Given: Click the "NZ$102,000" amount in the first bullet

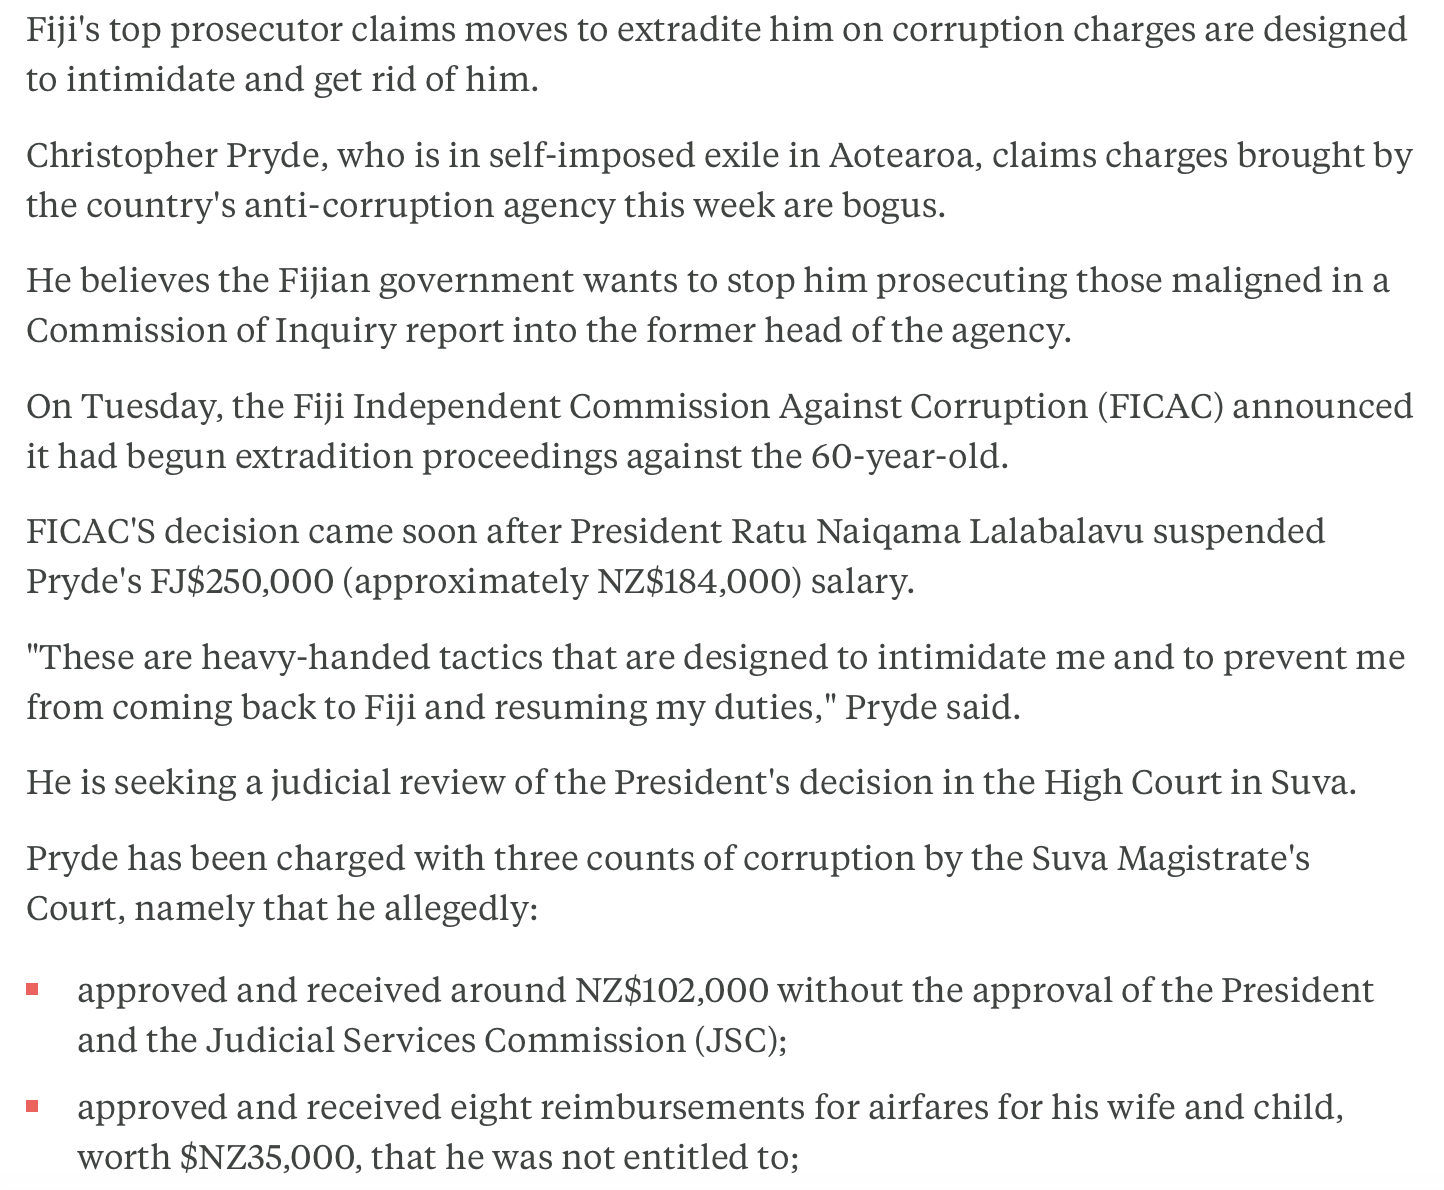Looking at the screenshot, I should click(x=671, y=990).
